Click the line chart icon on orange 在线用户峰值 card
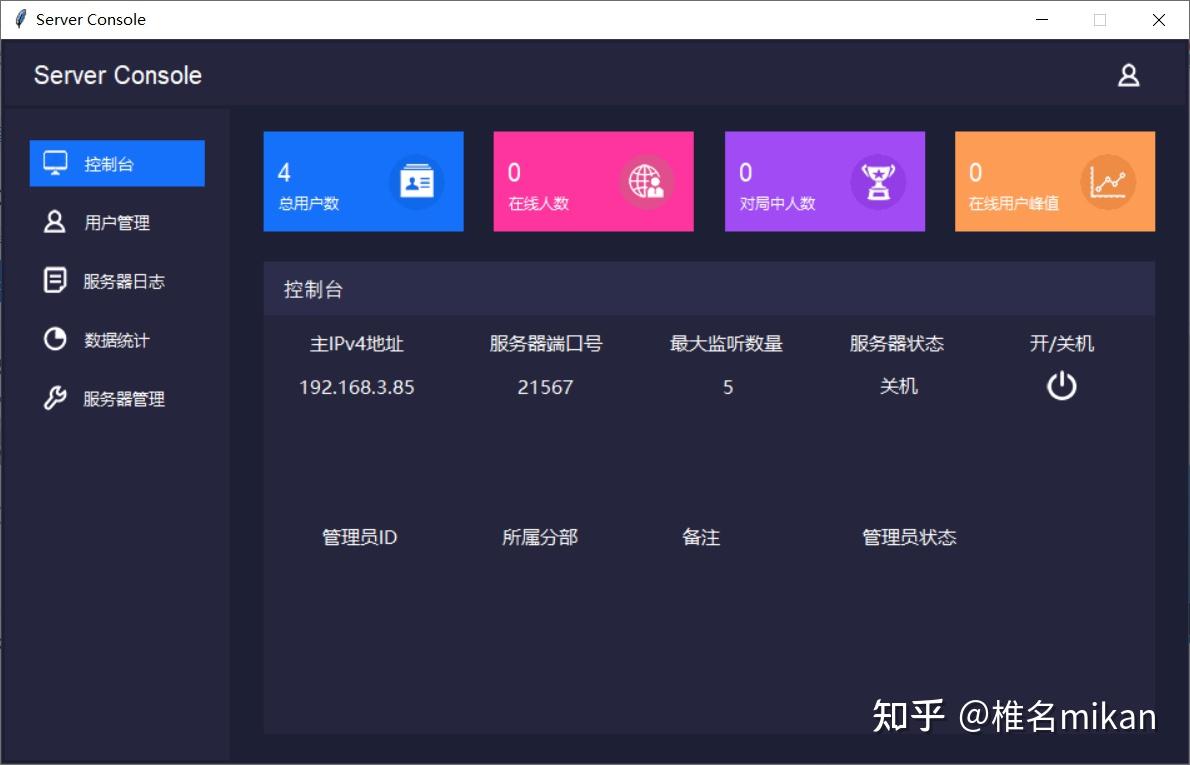 pos(1110,181)
